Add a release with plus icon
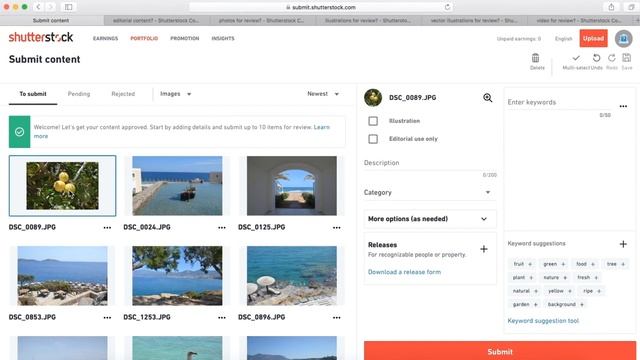Viewport: 640px width, 360px height. [x=484, y=249]
